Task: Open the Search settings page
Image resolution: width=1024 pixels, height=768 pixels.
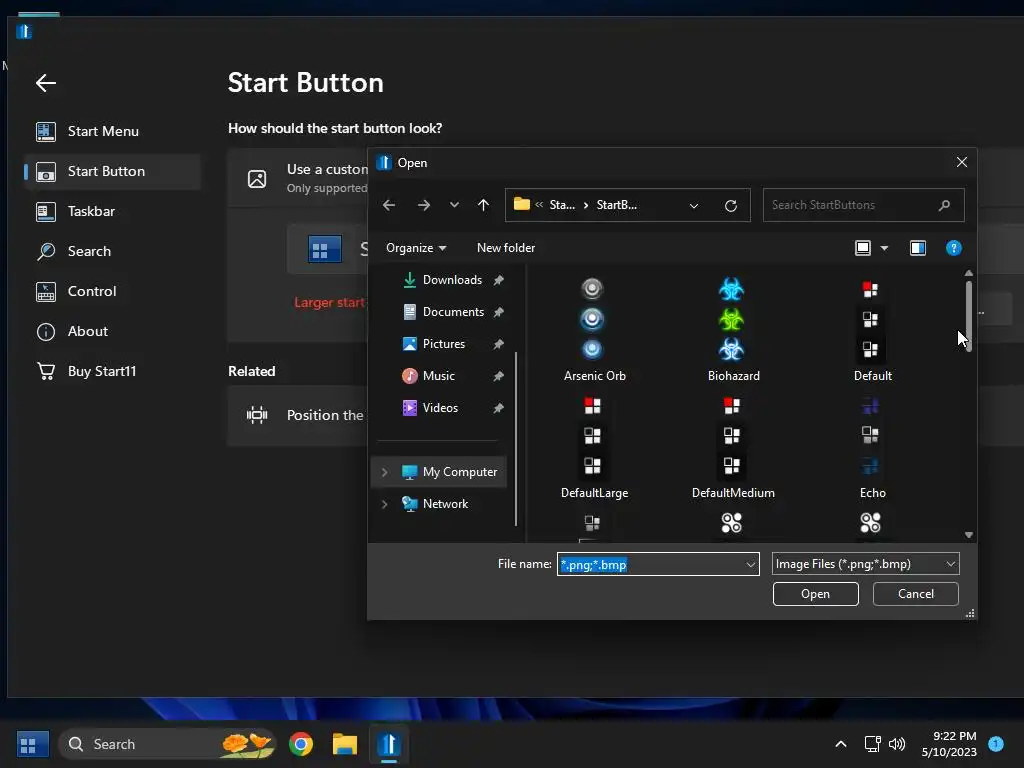Action: [112, 251]
